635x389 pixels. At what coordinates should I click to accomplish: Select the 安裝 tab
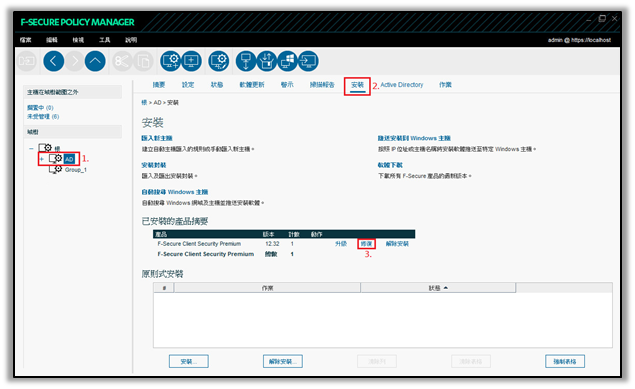coord(357,85)
